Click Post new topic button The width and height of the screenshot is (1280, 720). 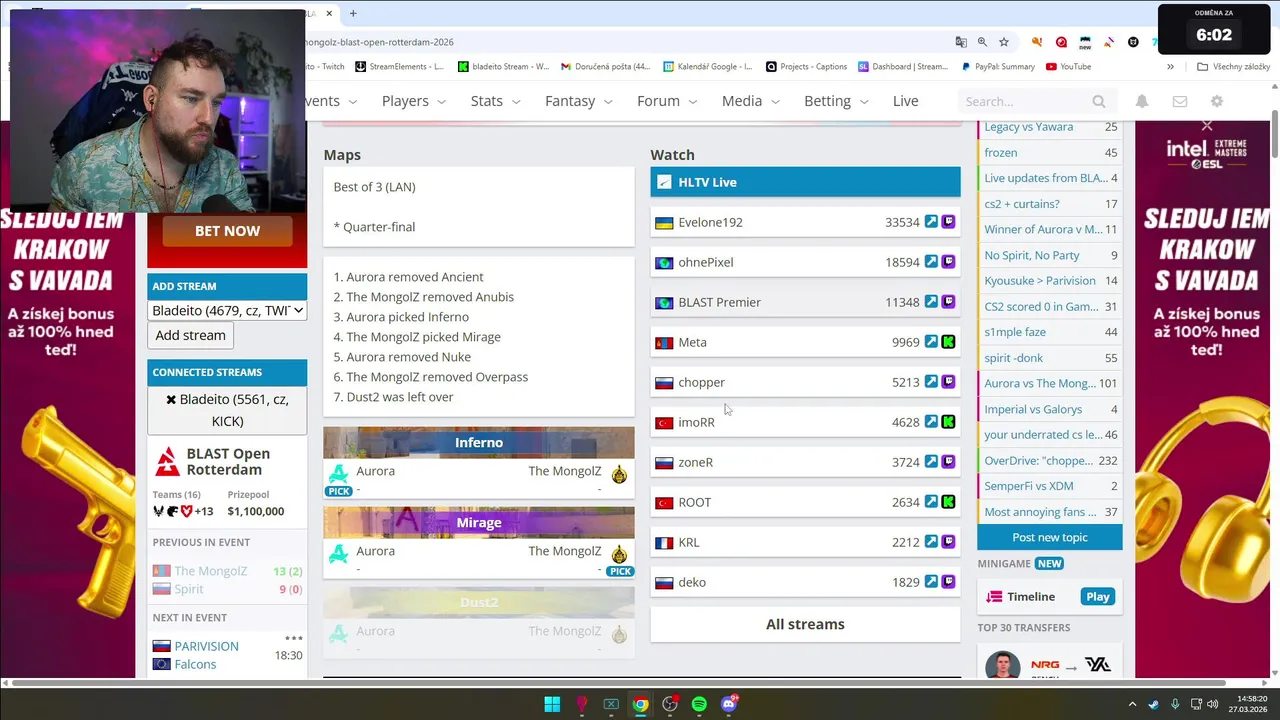[1049, 537]
